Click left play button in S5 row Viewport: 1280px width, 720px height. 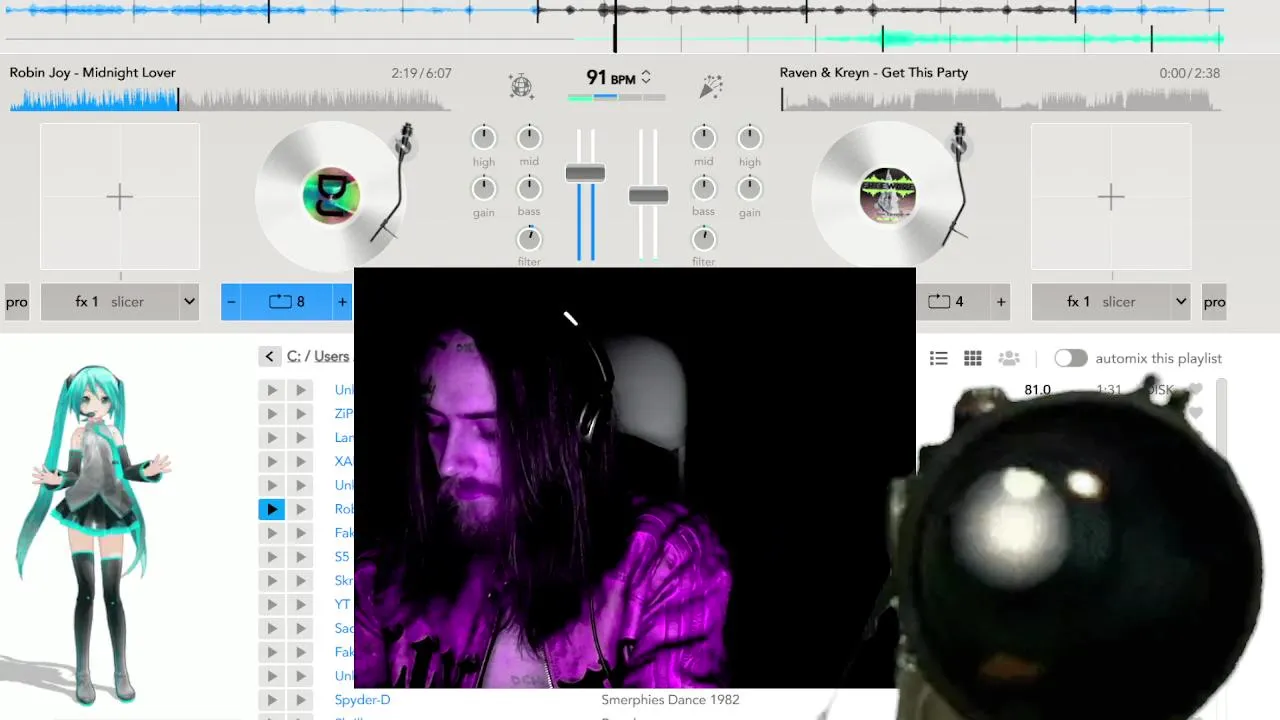click(x=271, y=556)
